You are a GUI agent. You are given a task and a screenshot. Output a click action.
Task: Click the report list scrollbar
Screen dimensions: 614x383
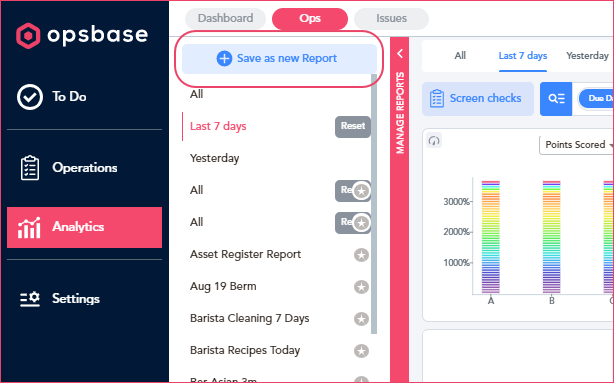tap(374, 204)
